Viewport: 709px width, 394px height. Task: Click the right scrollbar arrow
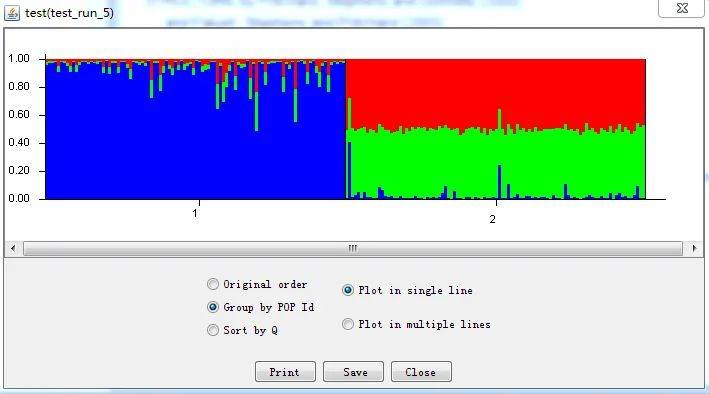[x=694, y=248]
